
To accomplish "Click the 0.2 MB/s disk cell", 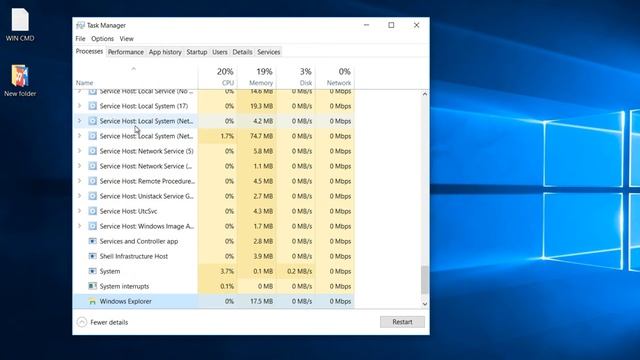I will [x=296, y=271].
